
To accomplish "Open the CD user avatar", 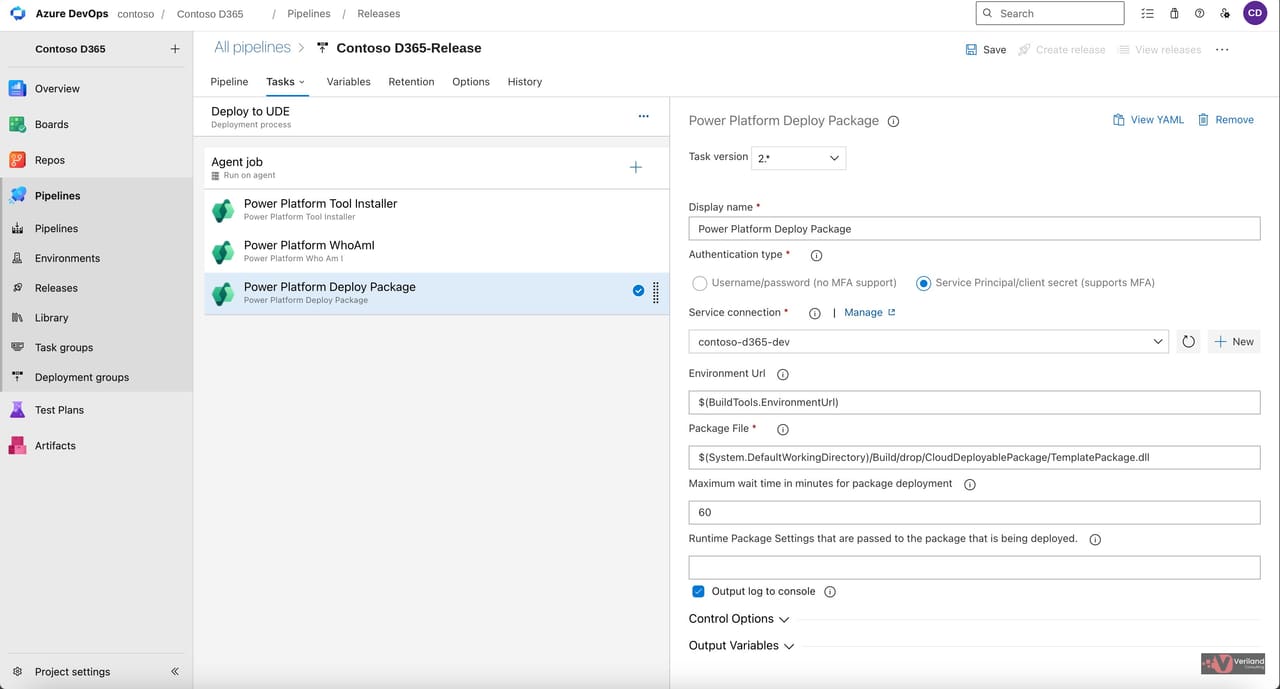I will pyautogui.click(x=1255, y=13).
